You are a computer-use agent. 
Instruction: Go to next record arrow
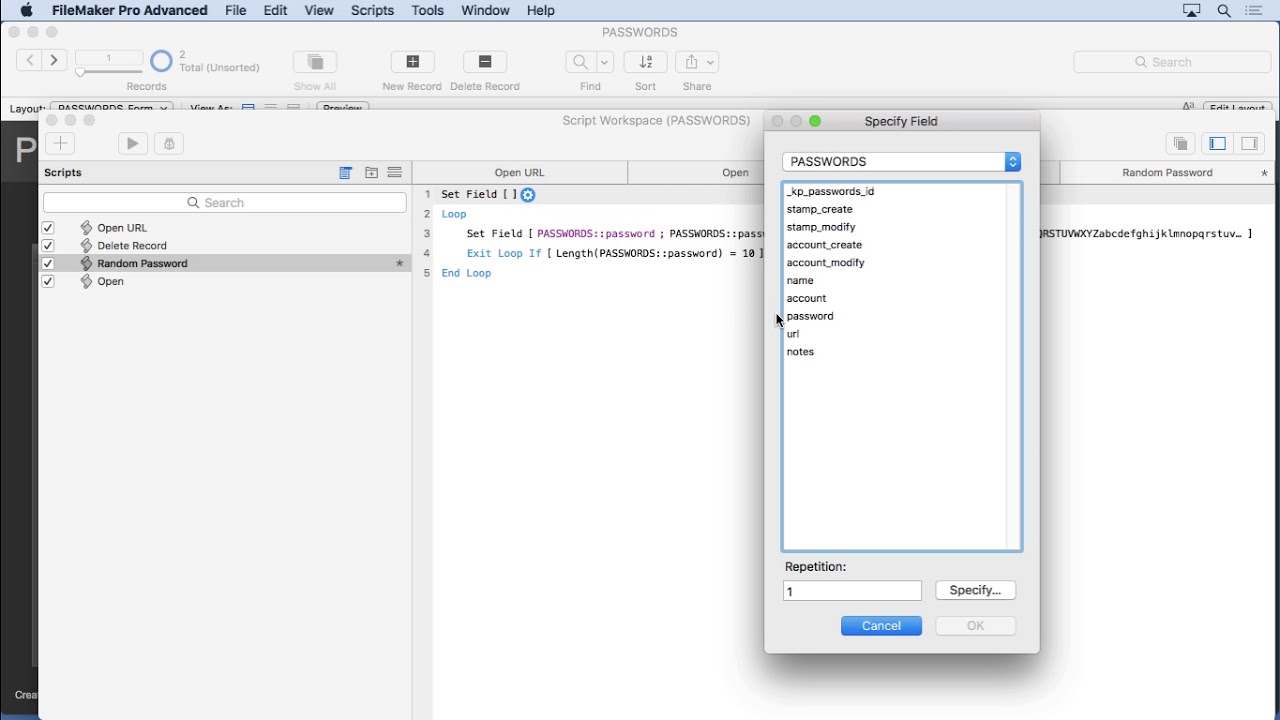point(55,61)
